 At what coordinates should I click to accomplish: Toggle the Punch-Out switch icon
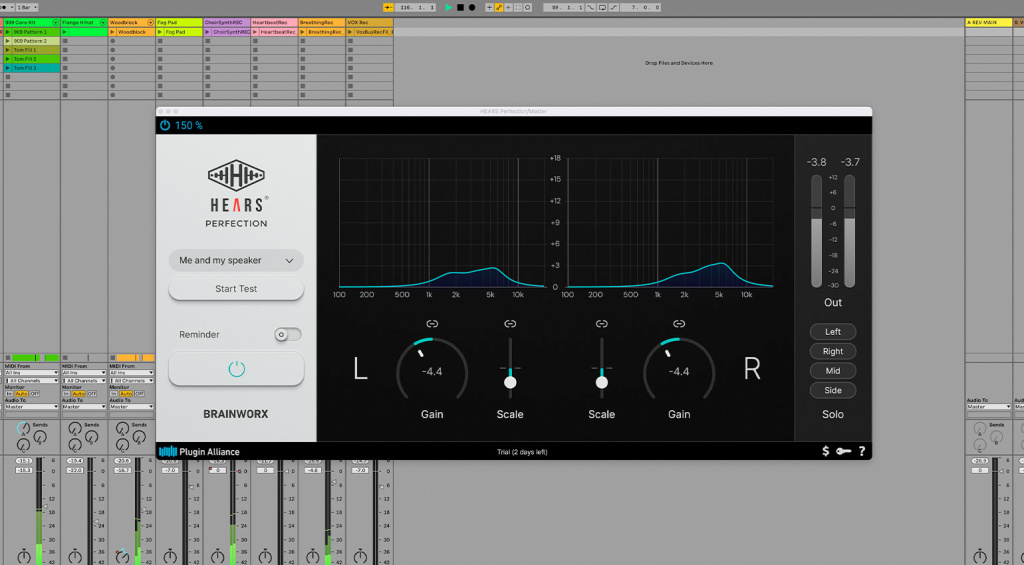[x=614, y=7]
